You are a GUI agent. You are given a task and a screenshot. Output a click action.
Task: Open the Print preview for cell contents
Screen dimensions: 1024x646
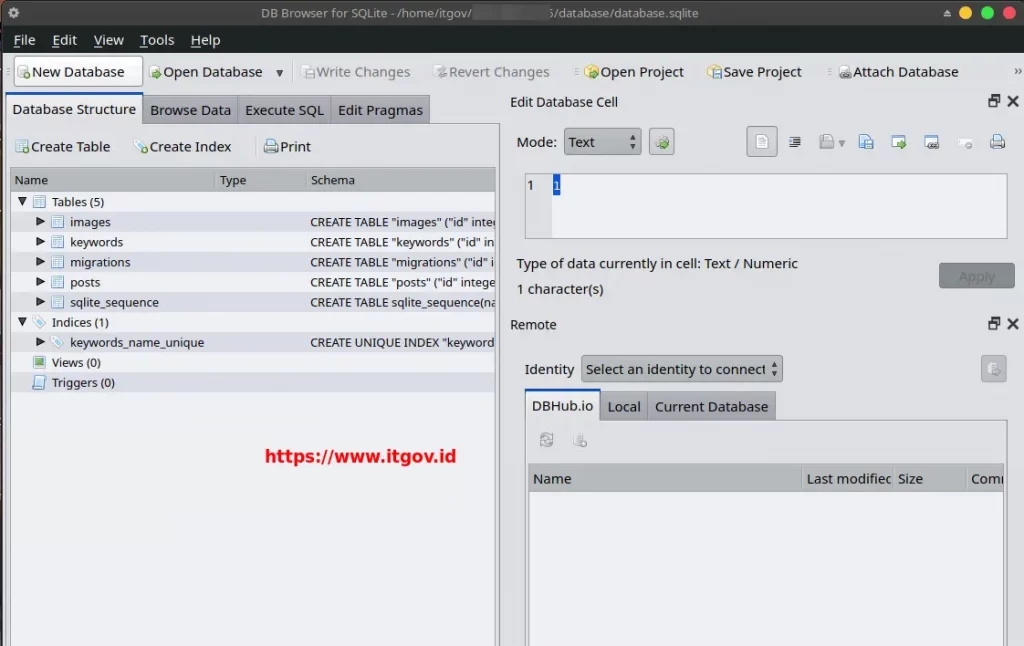(x=997, y=141)
